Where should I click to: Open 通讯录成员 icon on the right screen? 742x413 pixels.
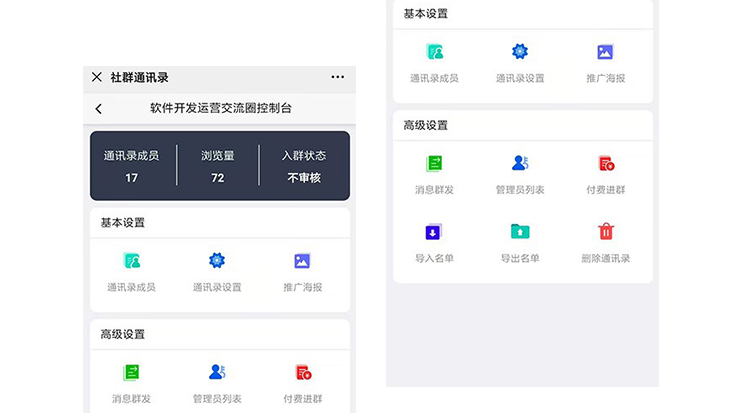[x=434, y=52]
